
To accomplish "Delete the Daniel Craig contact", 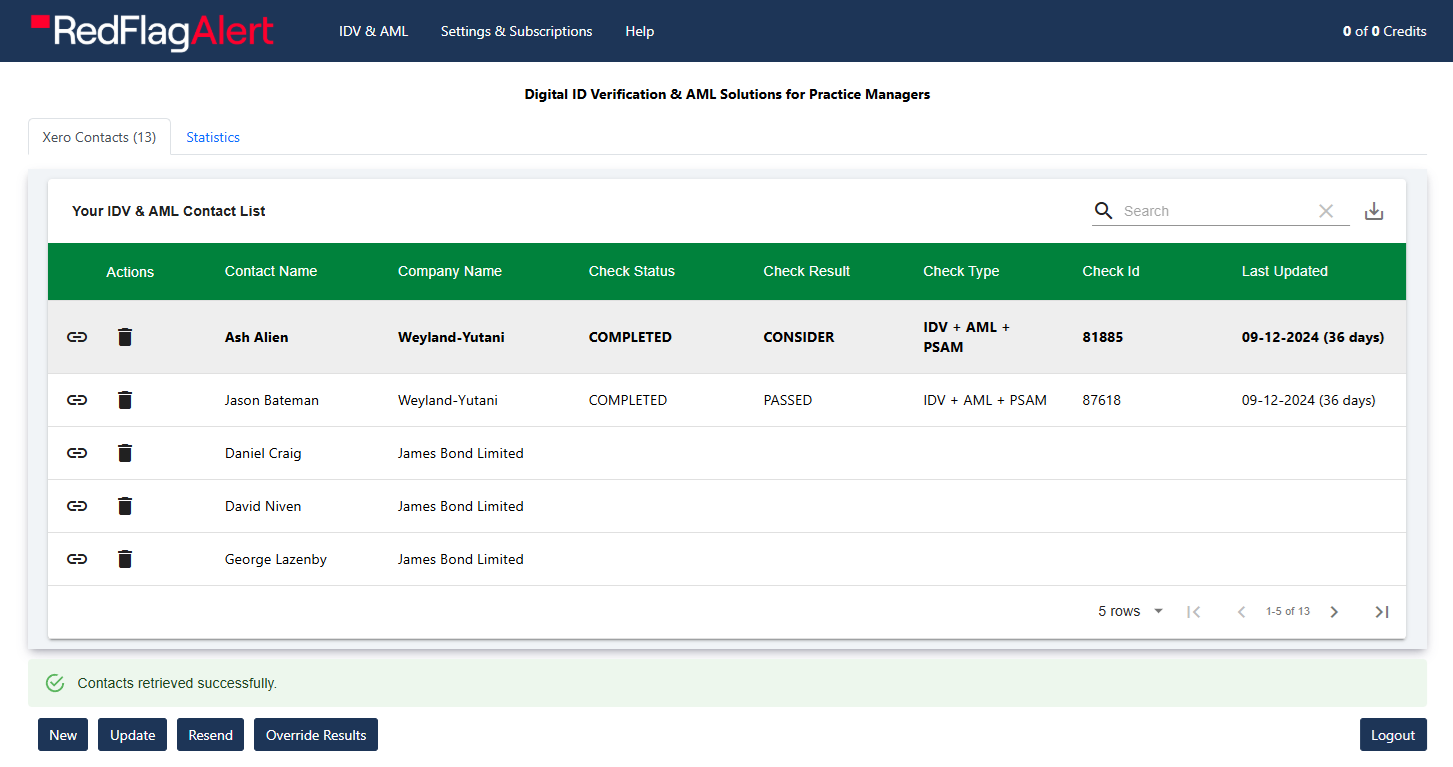I will coord(124,453).
